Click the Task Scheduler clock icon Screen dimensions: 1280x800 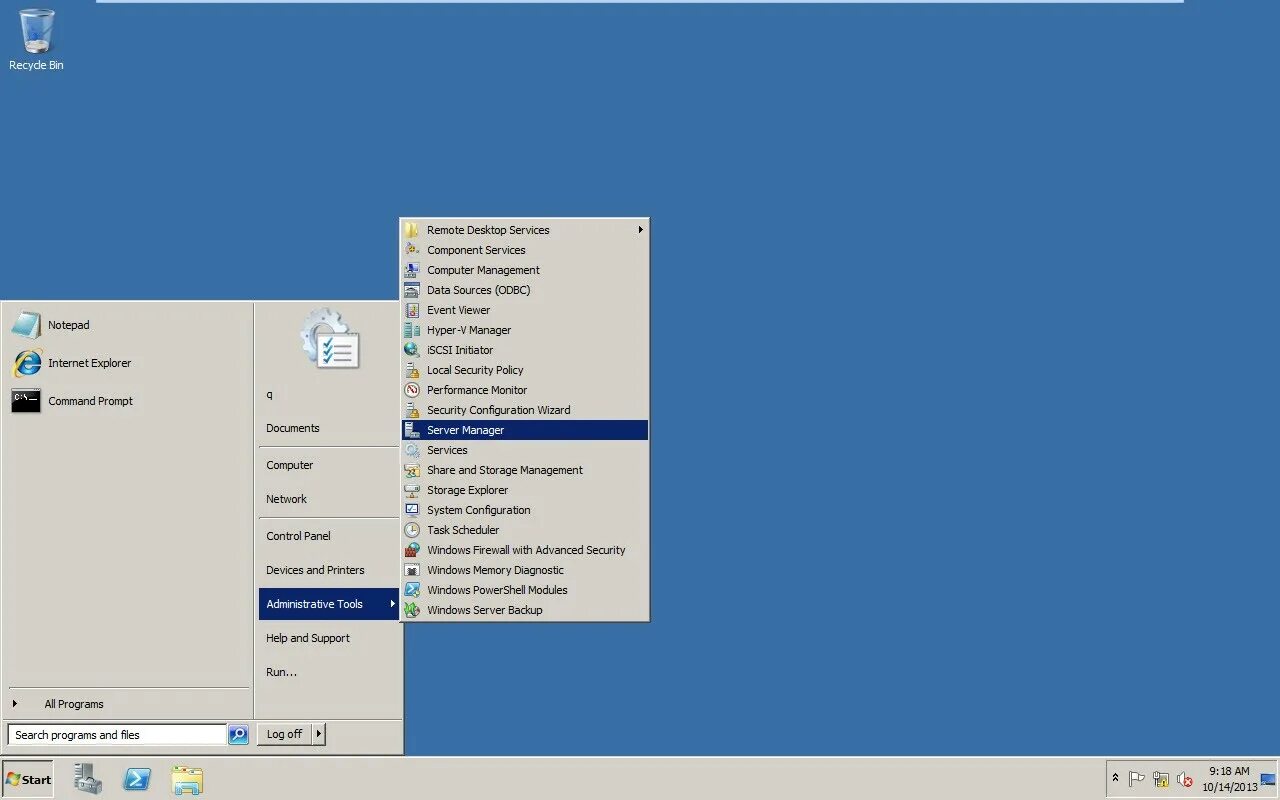pos(412,530)
